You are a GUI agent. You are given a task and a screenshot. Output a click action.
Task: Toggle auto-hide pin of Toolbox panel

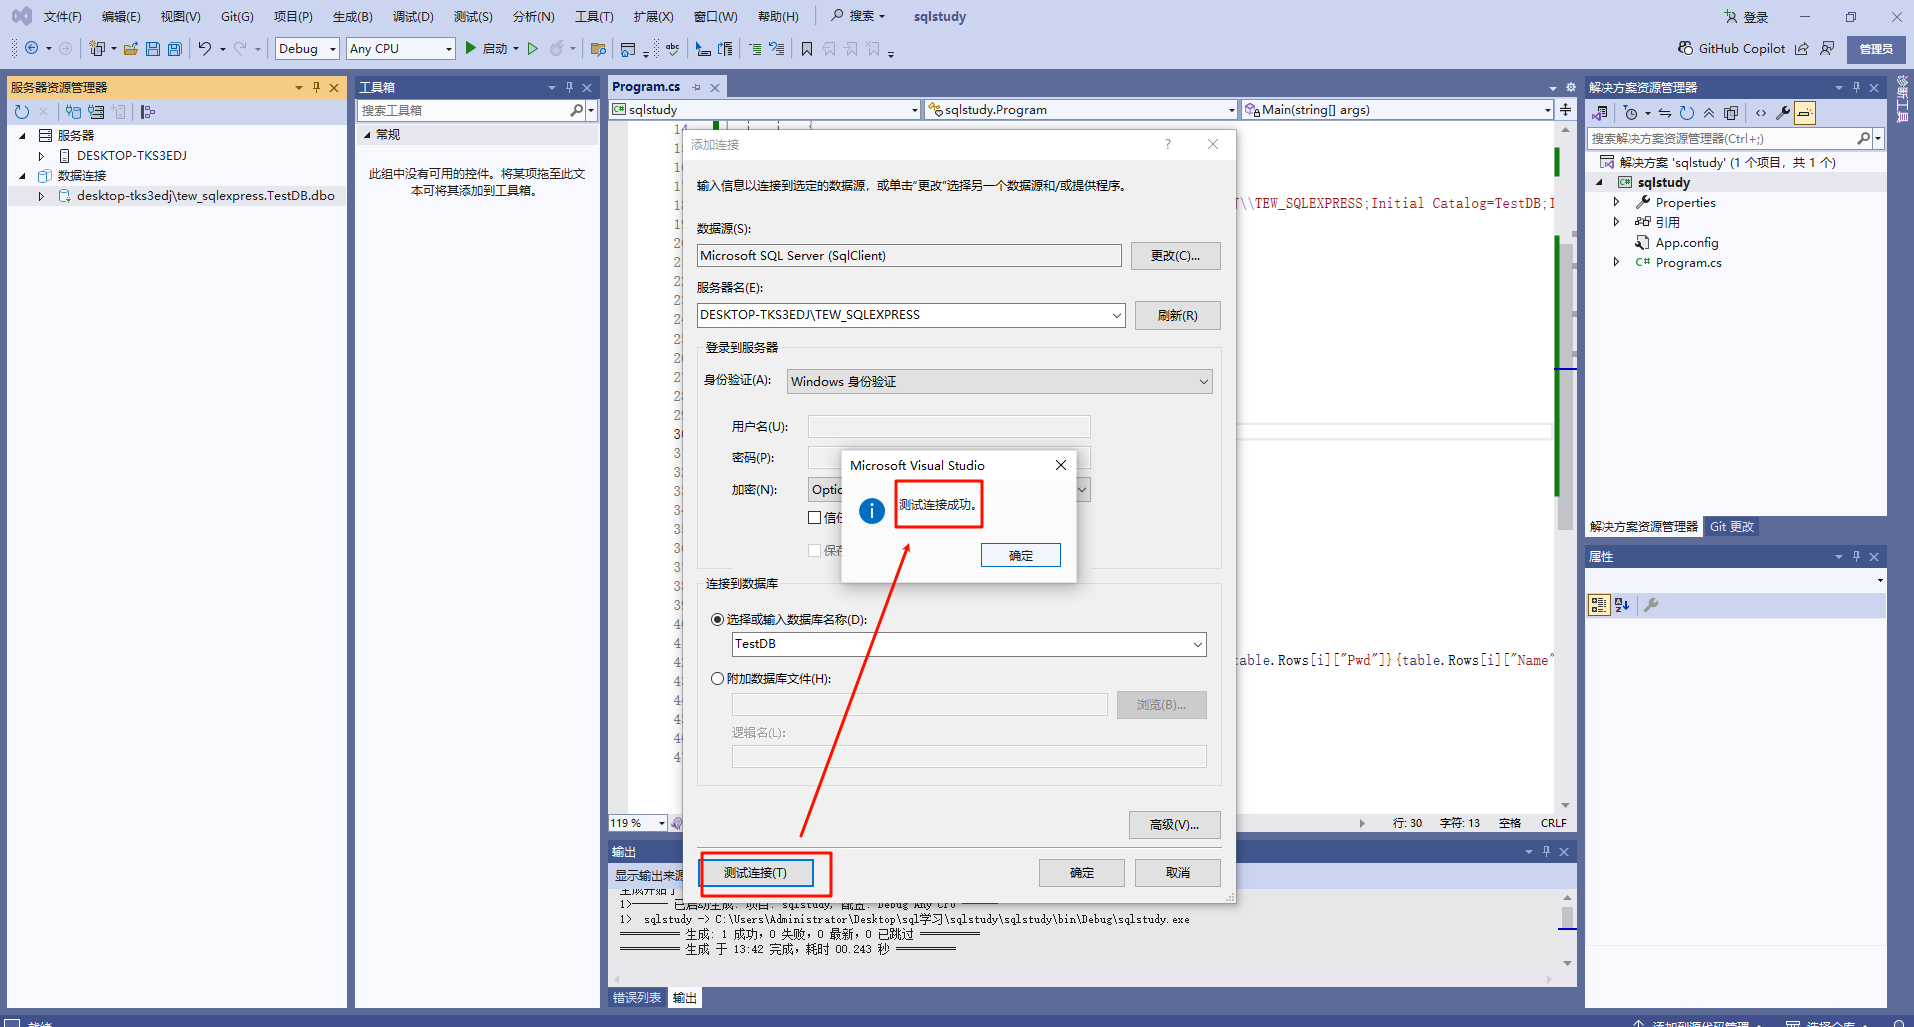click(569, 87)
